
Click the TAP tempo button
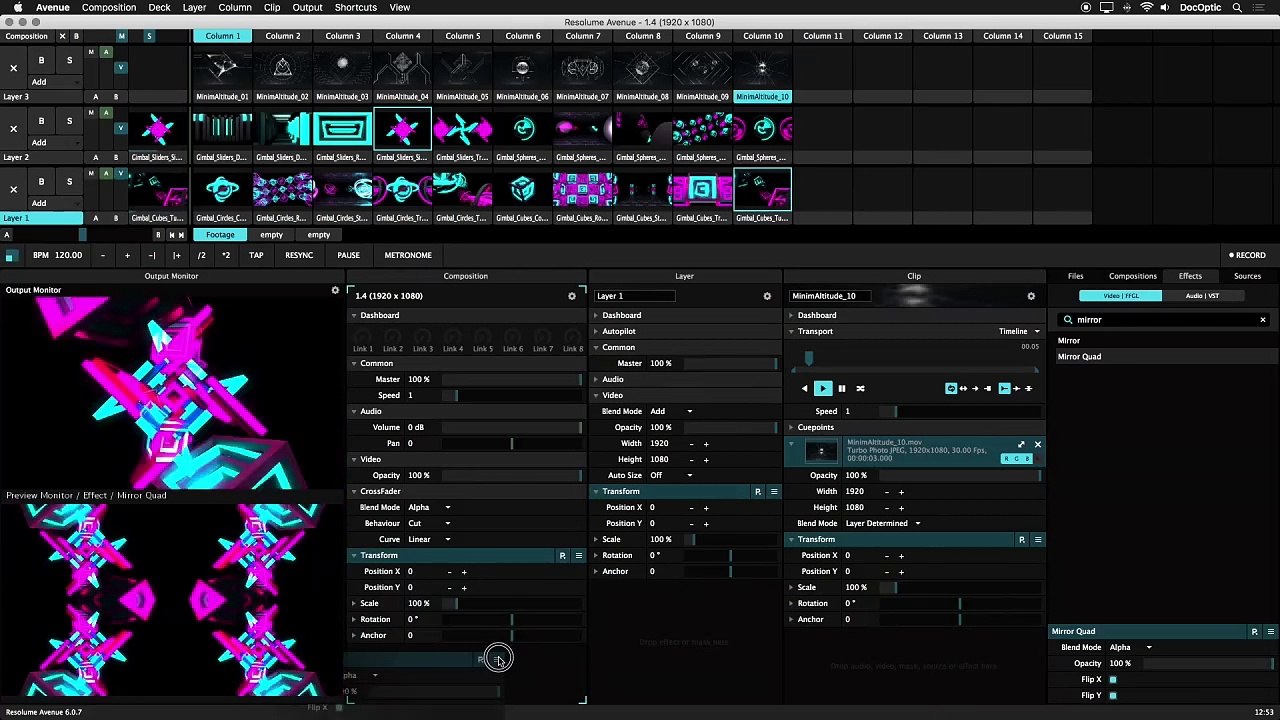(256, 255)
